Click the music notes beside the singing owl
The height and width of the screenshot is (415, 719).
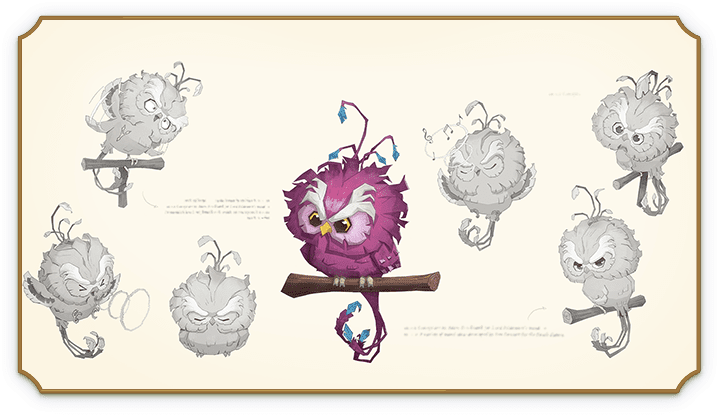click(x=434, y=141)
